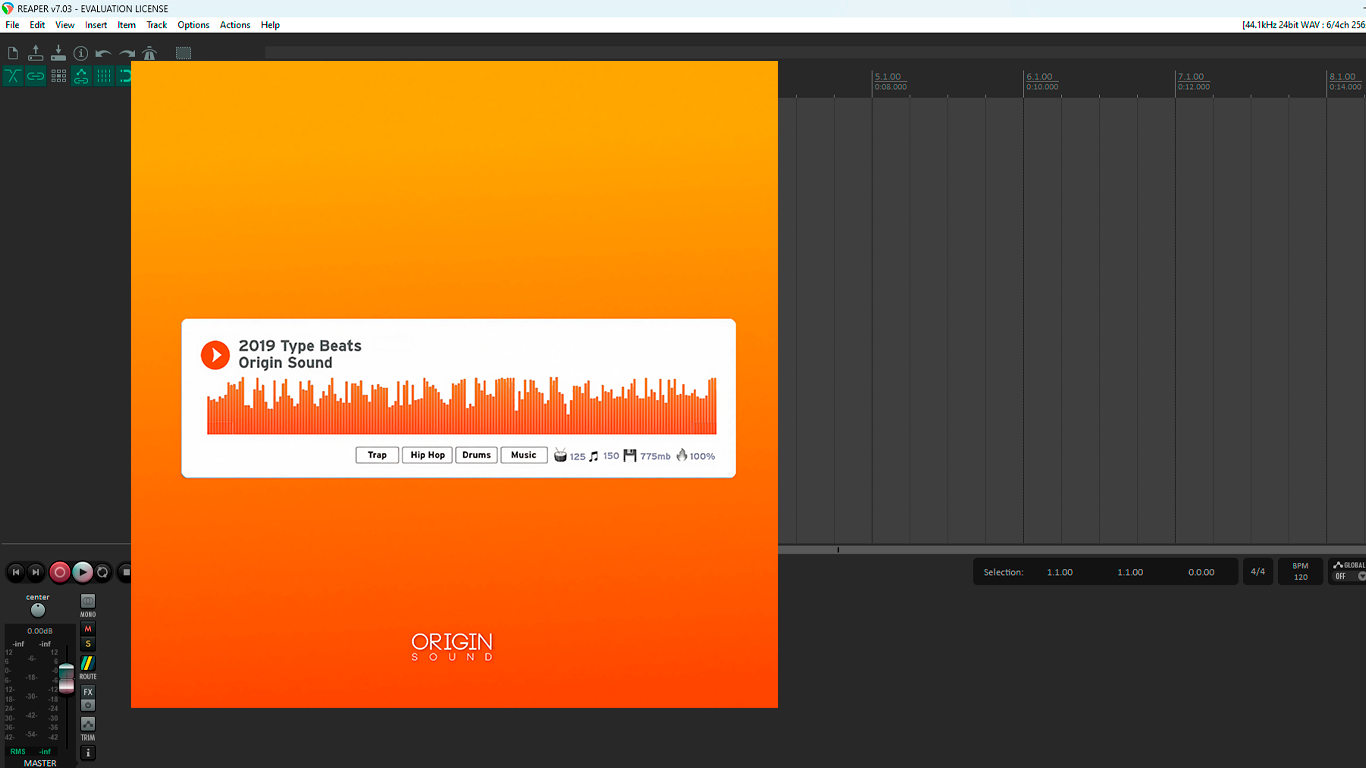Toggle the Grid lines toolbar button
This screenshot has width=1366, height=768.
point(104,76)
